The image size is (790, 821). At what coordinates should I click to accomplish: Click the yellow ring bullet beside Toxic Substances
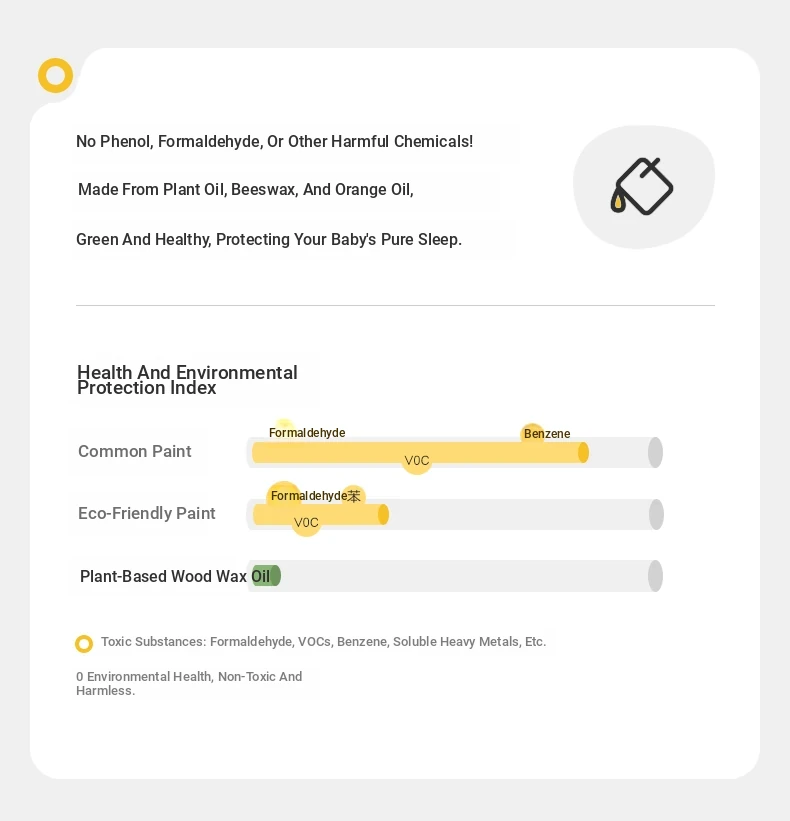[84, 644]
